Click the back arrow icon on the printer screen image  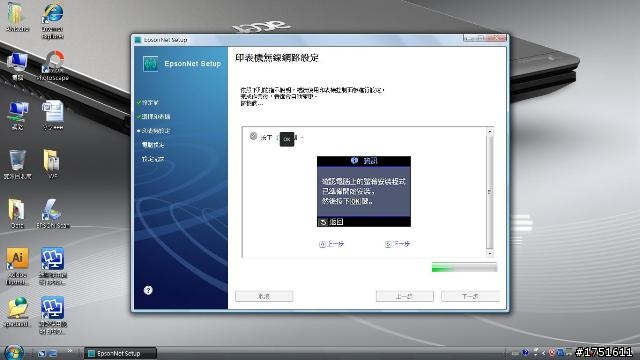(x=323, y=222)
